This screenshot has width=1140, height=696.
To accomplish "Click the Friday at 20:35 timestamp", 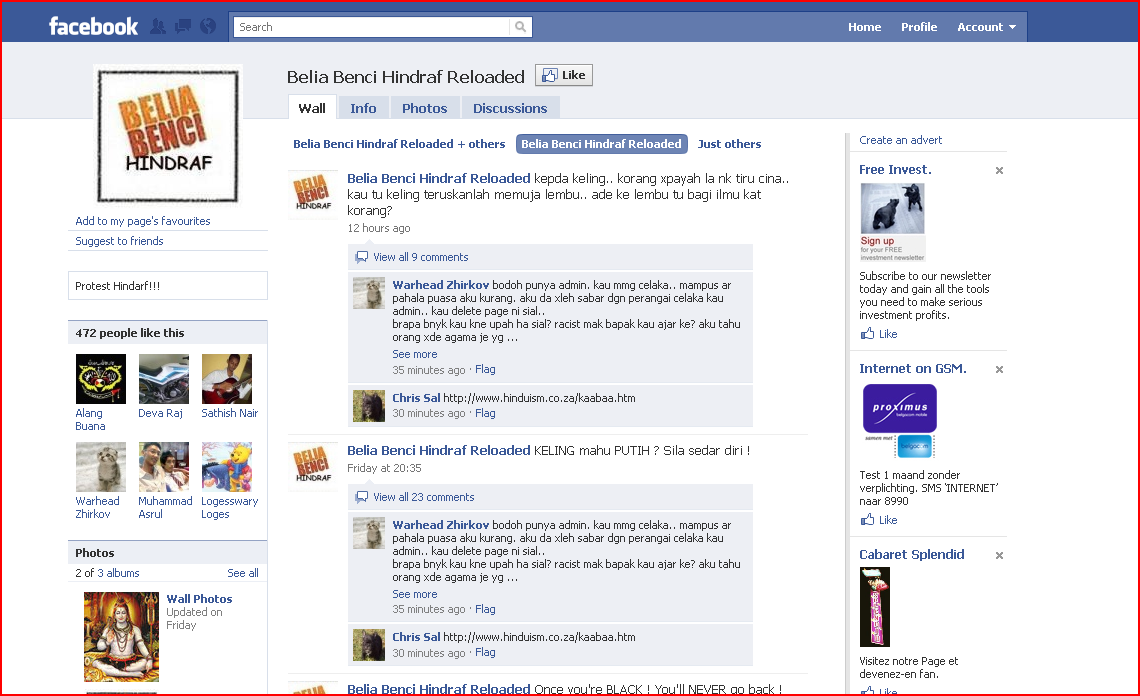I will pyautogui.click(x=385, y=468).
